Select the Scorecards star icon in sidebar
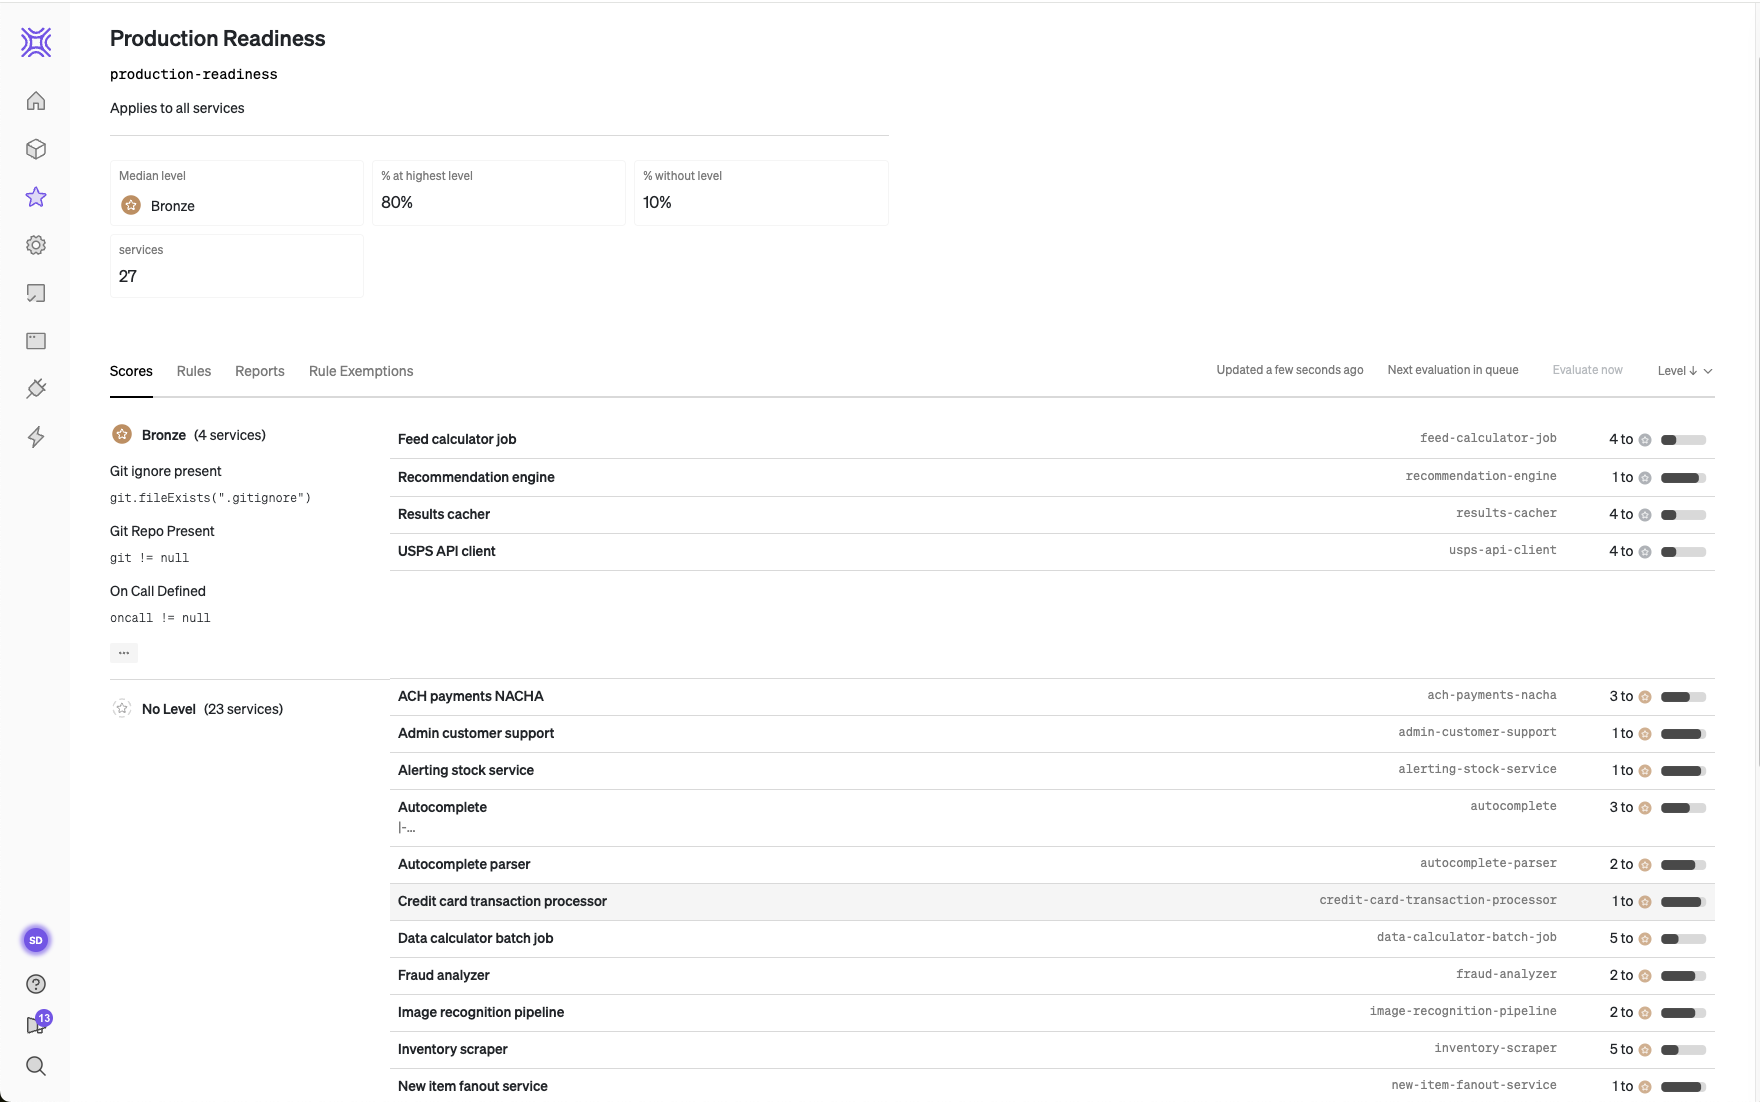Image resolution: width=1760 pixels, height=1102 pixels. [36, 197]
